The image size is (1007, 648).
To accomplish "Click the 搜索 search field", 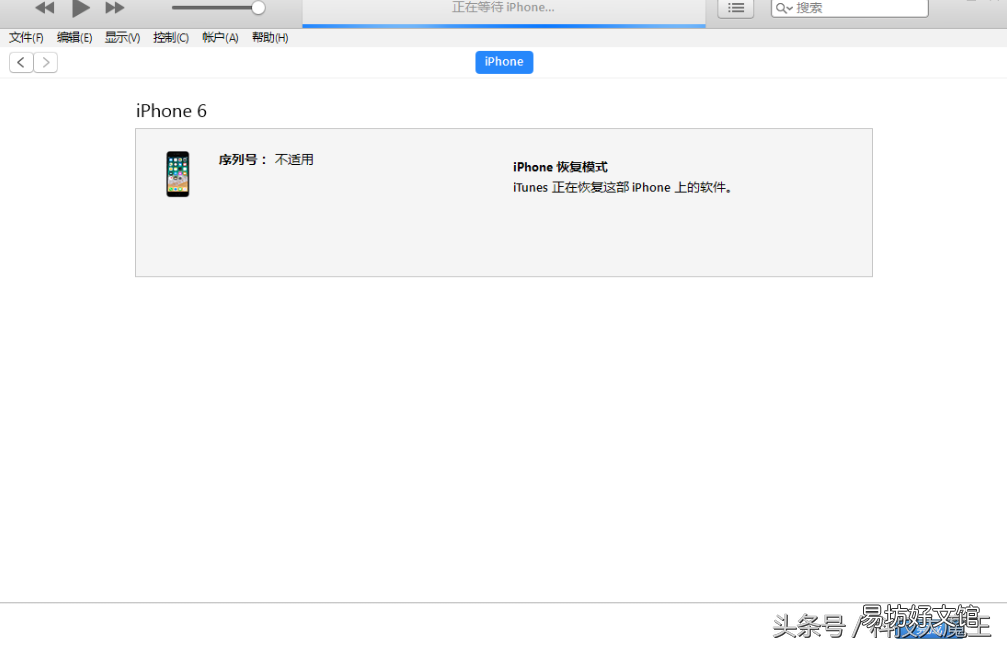I will pyautogui.click(x=850, y=8).
